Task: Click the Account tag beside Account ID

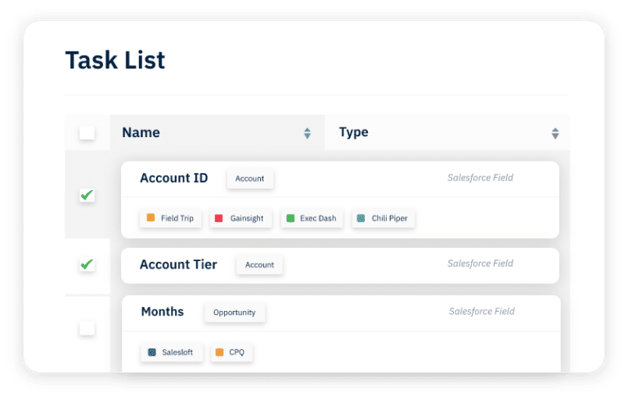Action: pos(250,179)
